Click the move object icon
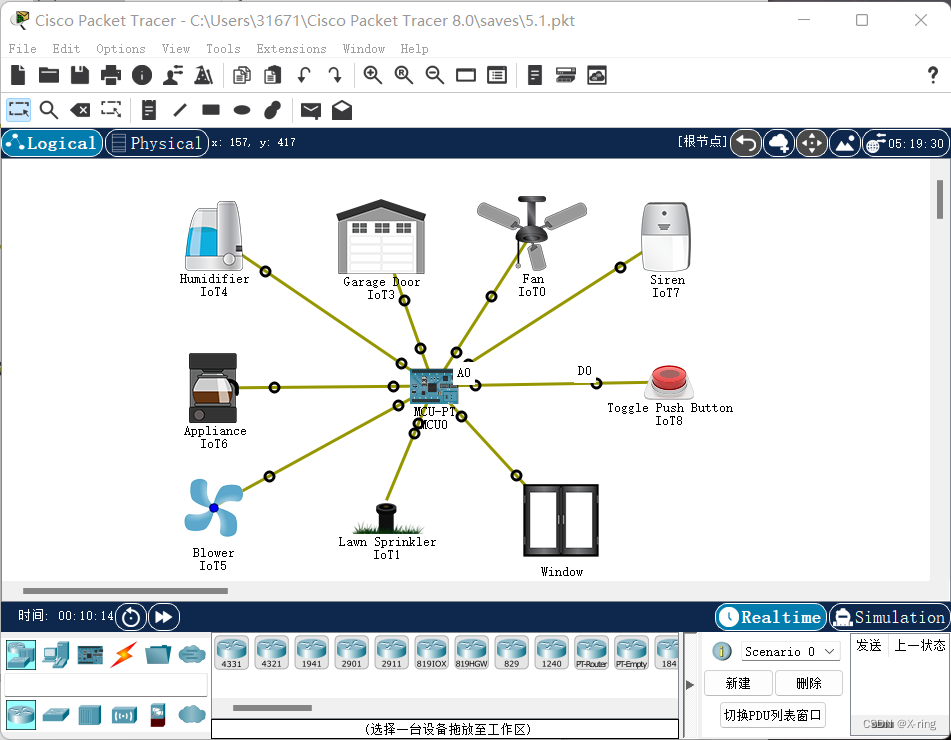 812,144
